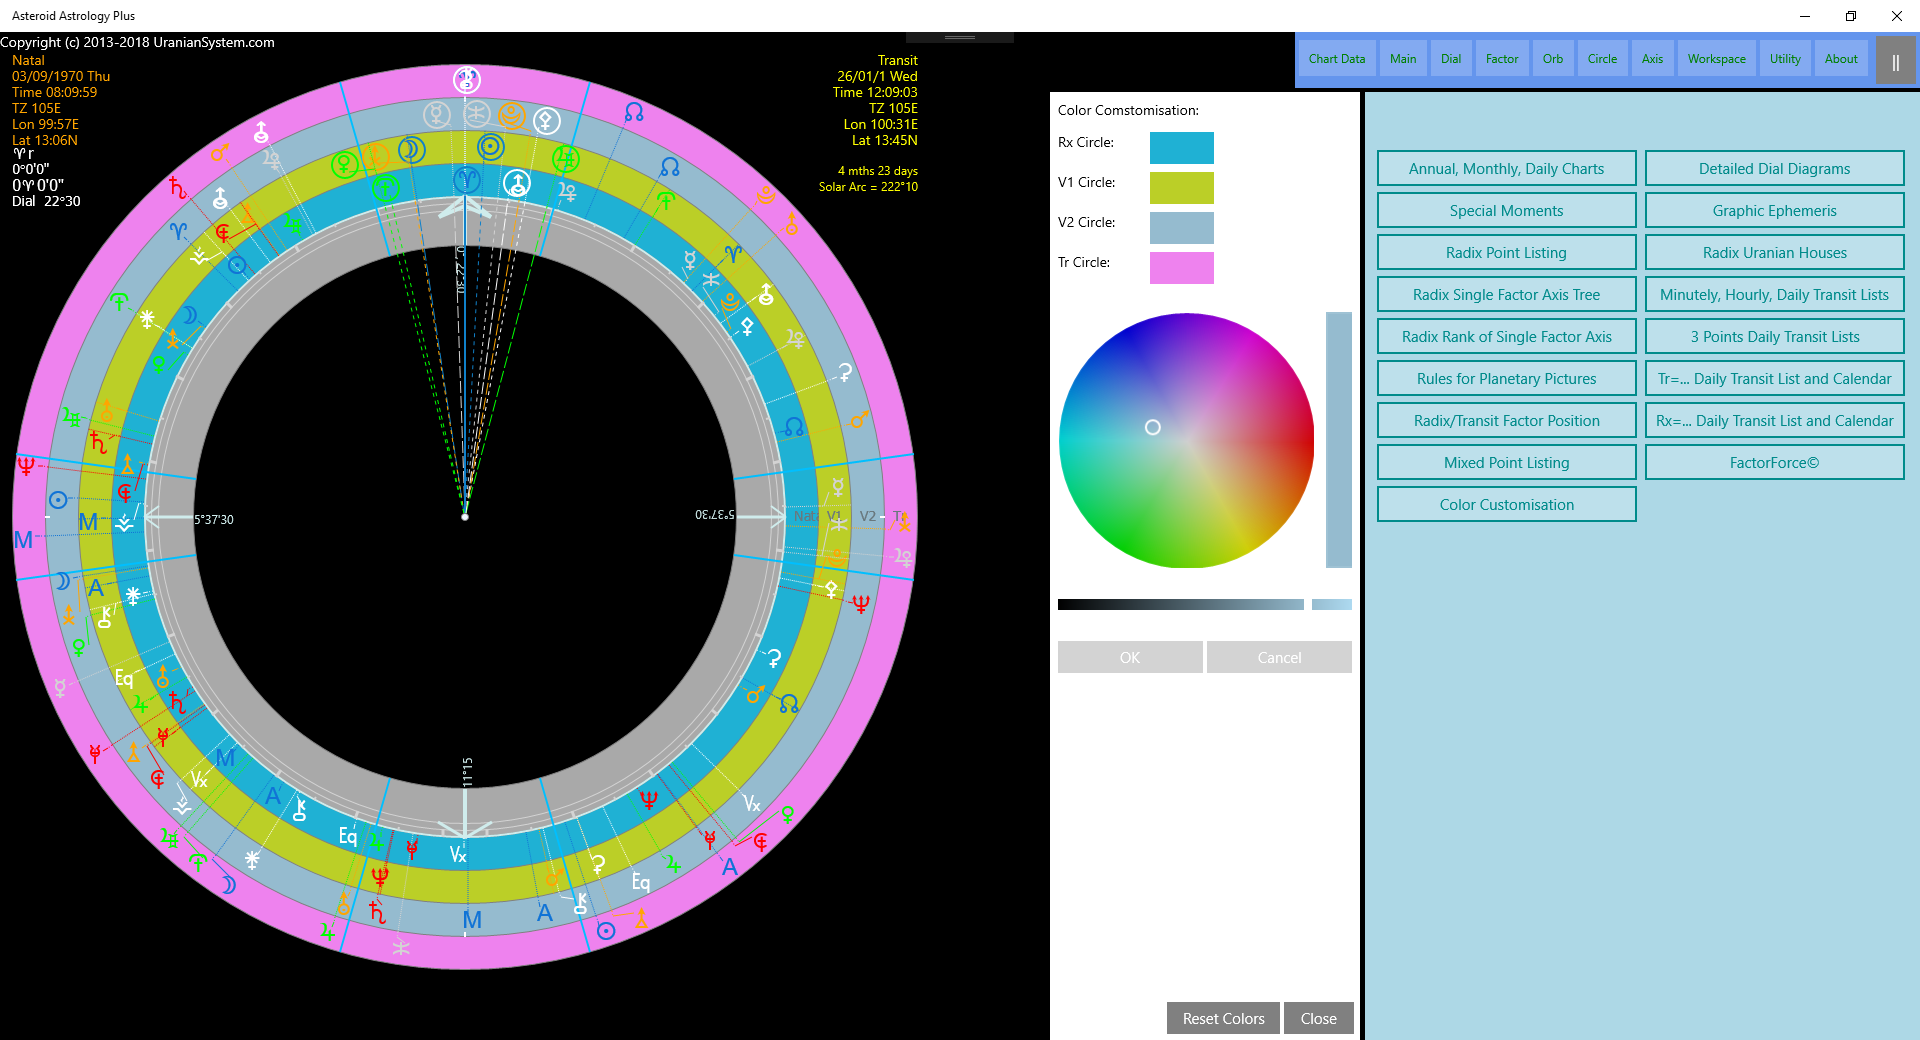Viewport: 1920px width, 1040px height.
Task: Switch to the Dial menu tab
Action: 1450,59
